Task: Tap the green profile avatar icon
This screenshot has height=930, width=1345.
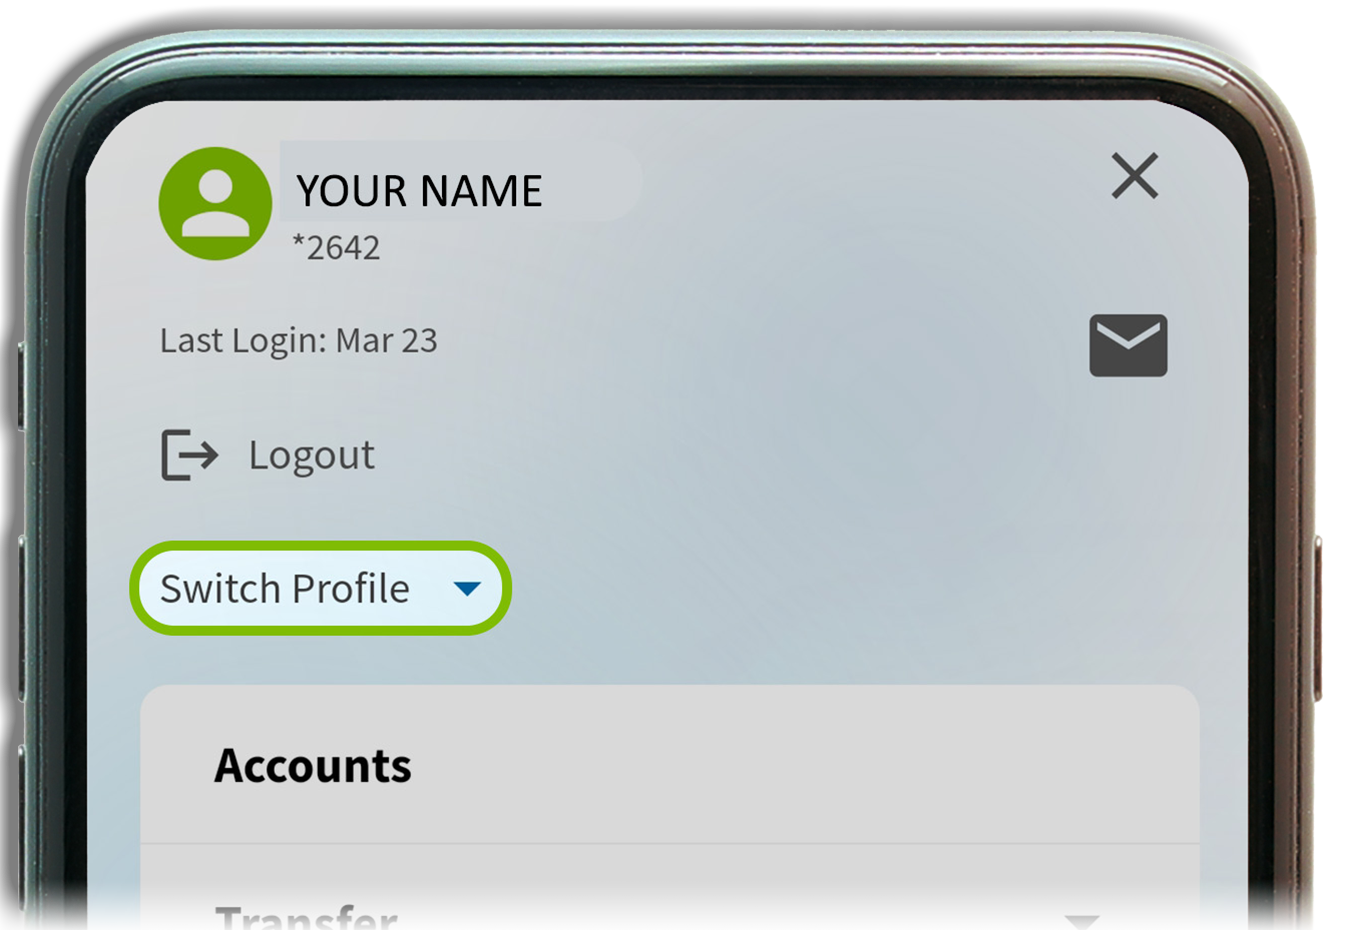Action: 215,203
